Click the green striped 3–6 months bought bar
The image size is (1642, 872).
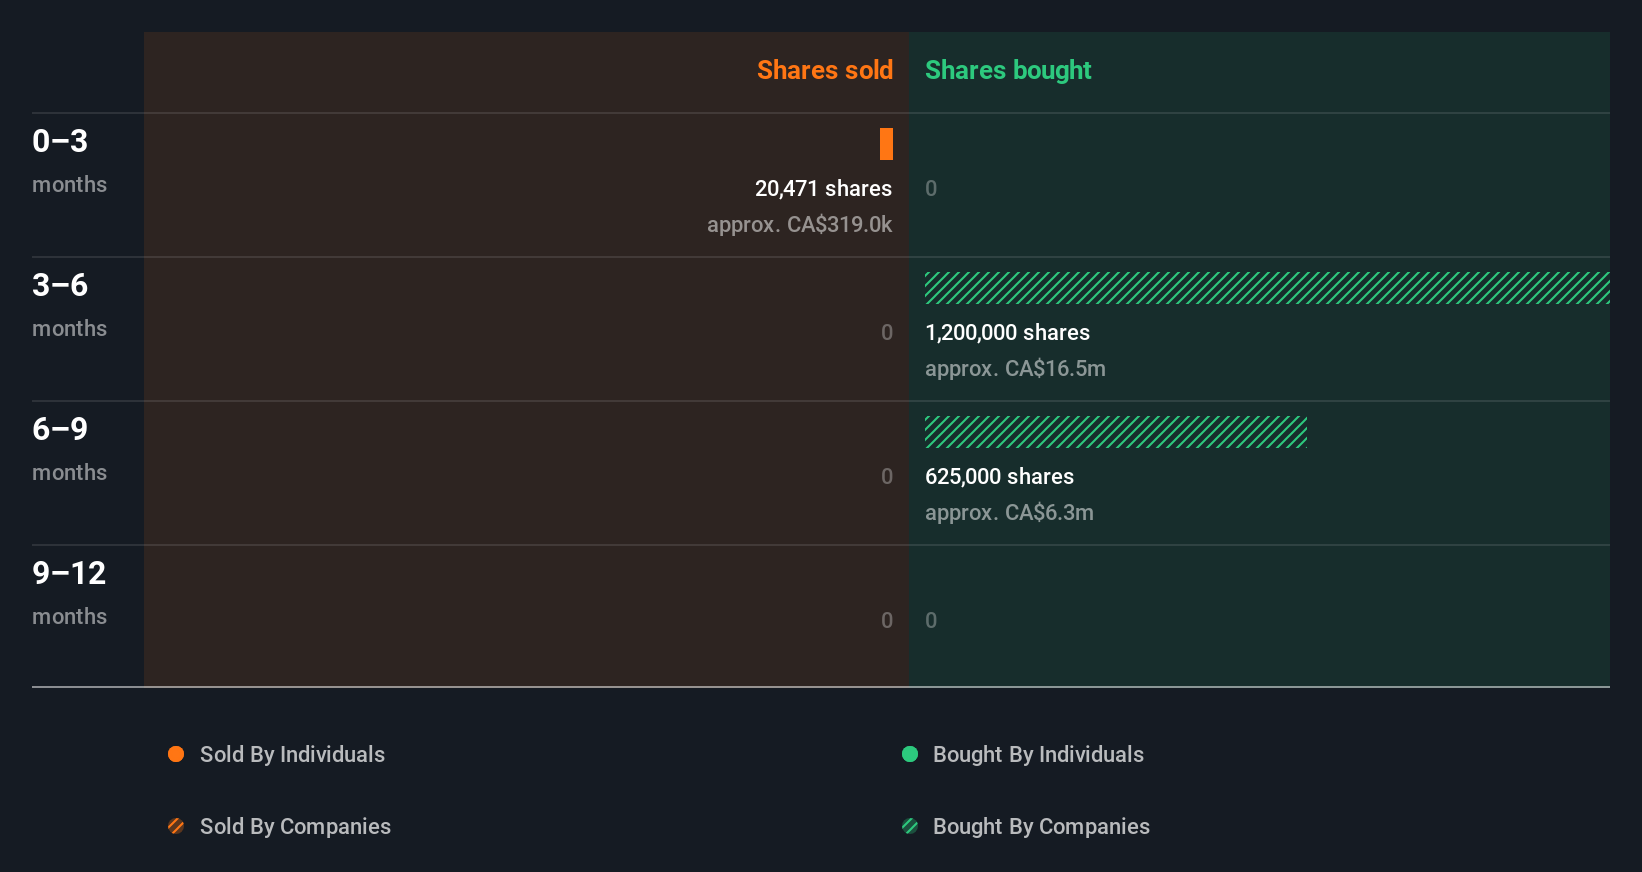click(x=1267, y=288)
